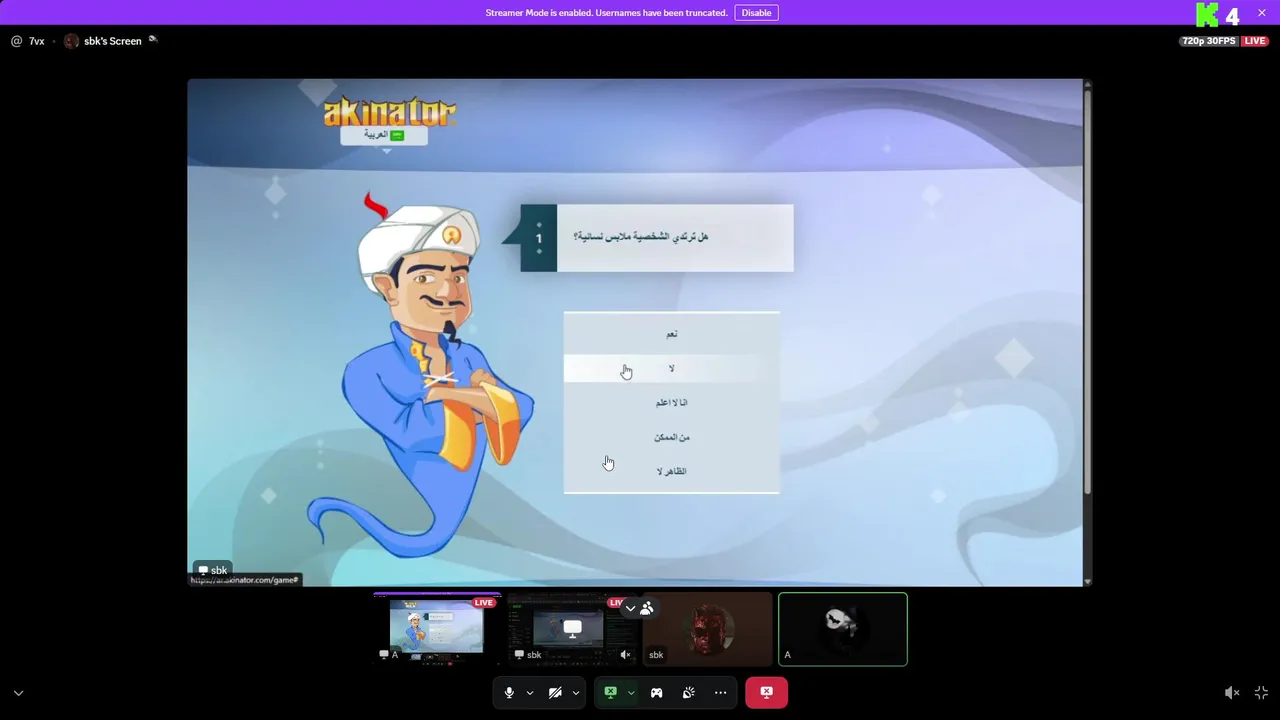This screenshot has width=1280, height=720.
Task: Exit full screen view
Action: pos(1261,692)
